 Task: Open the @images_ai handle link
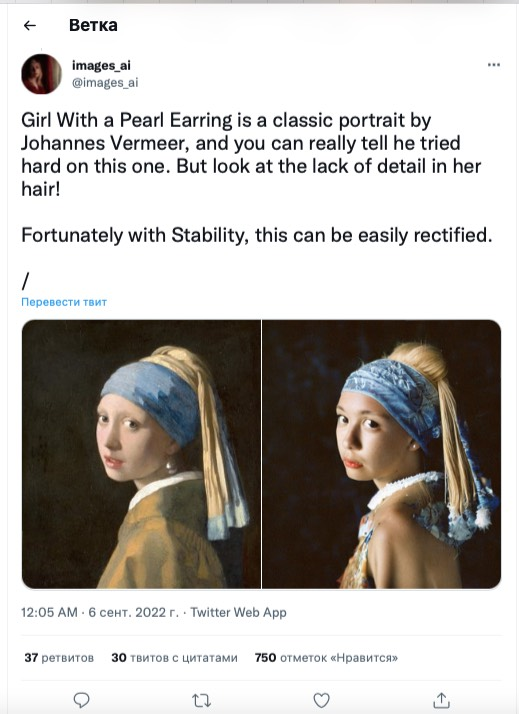(105, 82)
